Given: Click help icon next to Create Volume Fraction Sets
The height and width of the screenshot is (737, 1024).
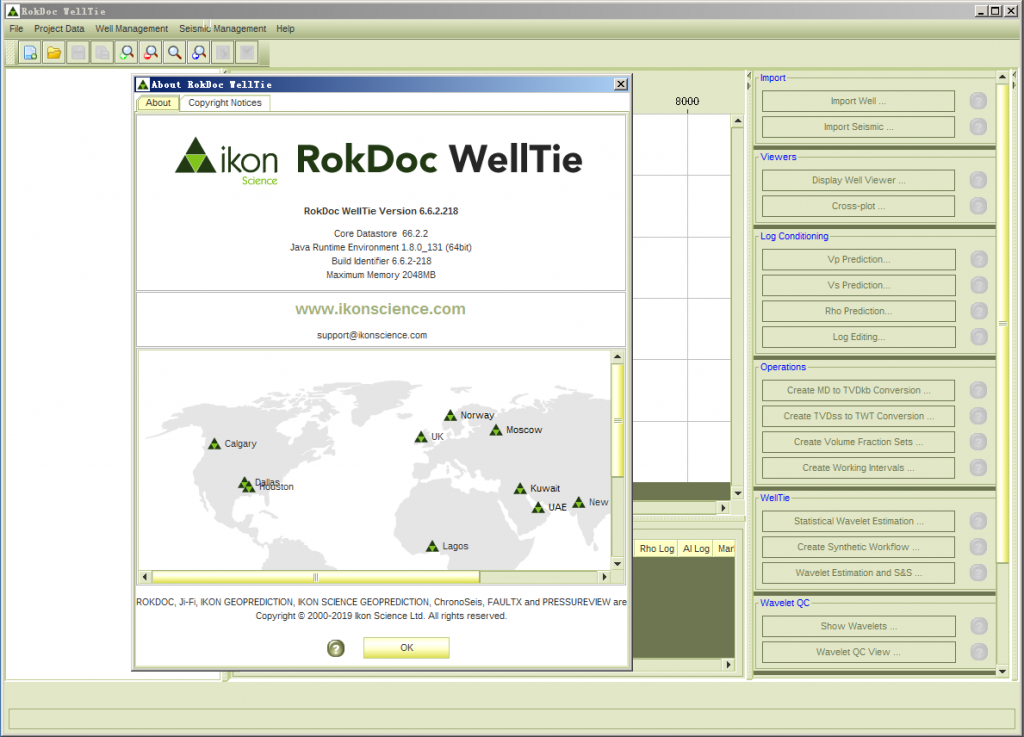Looking at the screenshot, I should [x=978, y=442].
